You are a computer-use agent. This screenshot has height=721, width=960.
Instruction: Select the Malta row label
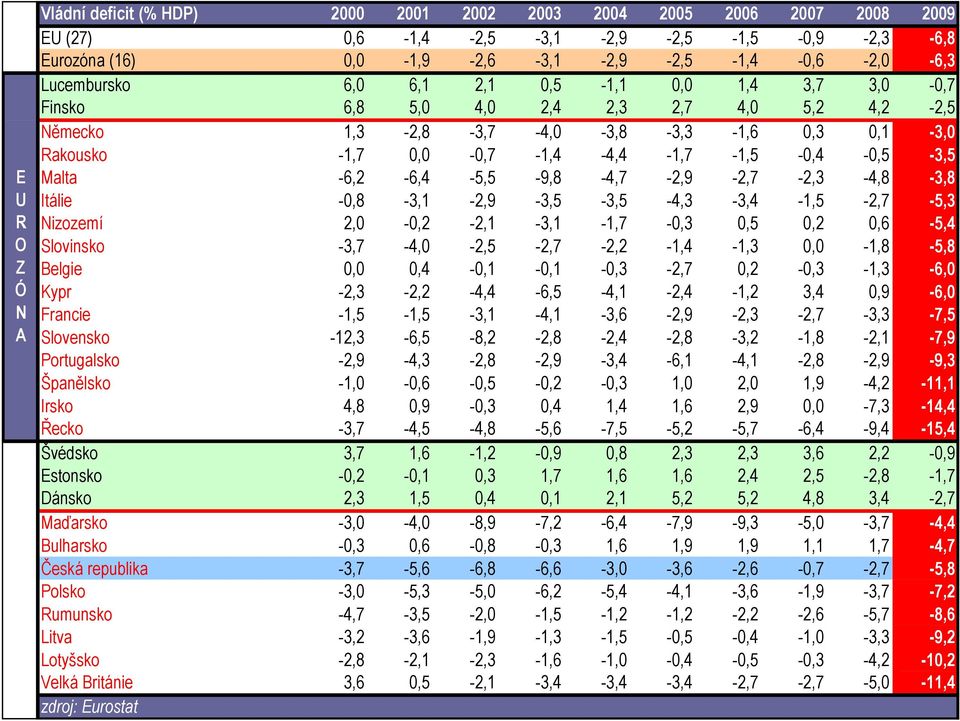click(59, 178)
